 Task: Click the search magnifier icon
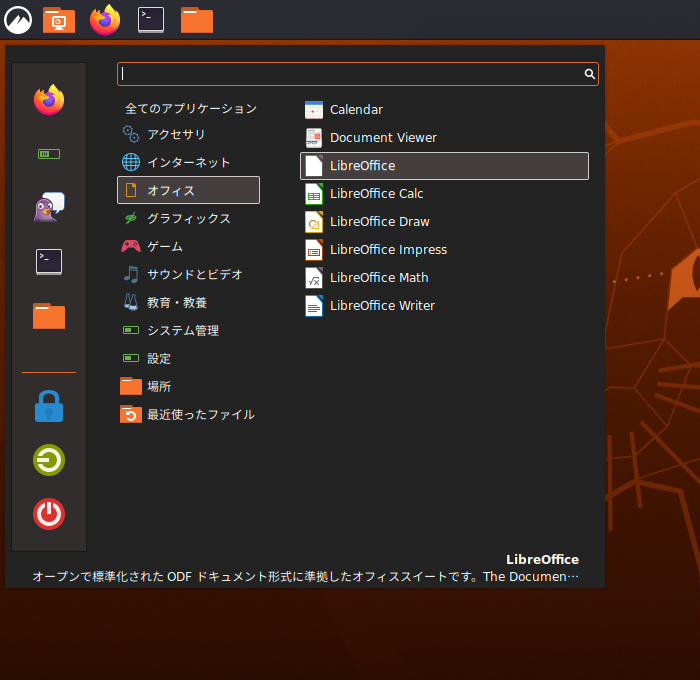tap(590, 74)
